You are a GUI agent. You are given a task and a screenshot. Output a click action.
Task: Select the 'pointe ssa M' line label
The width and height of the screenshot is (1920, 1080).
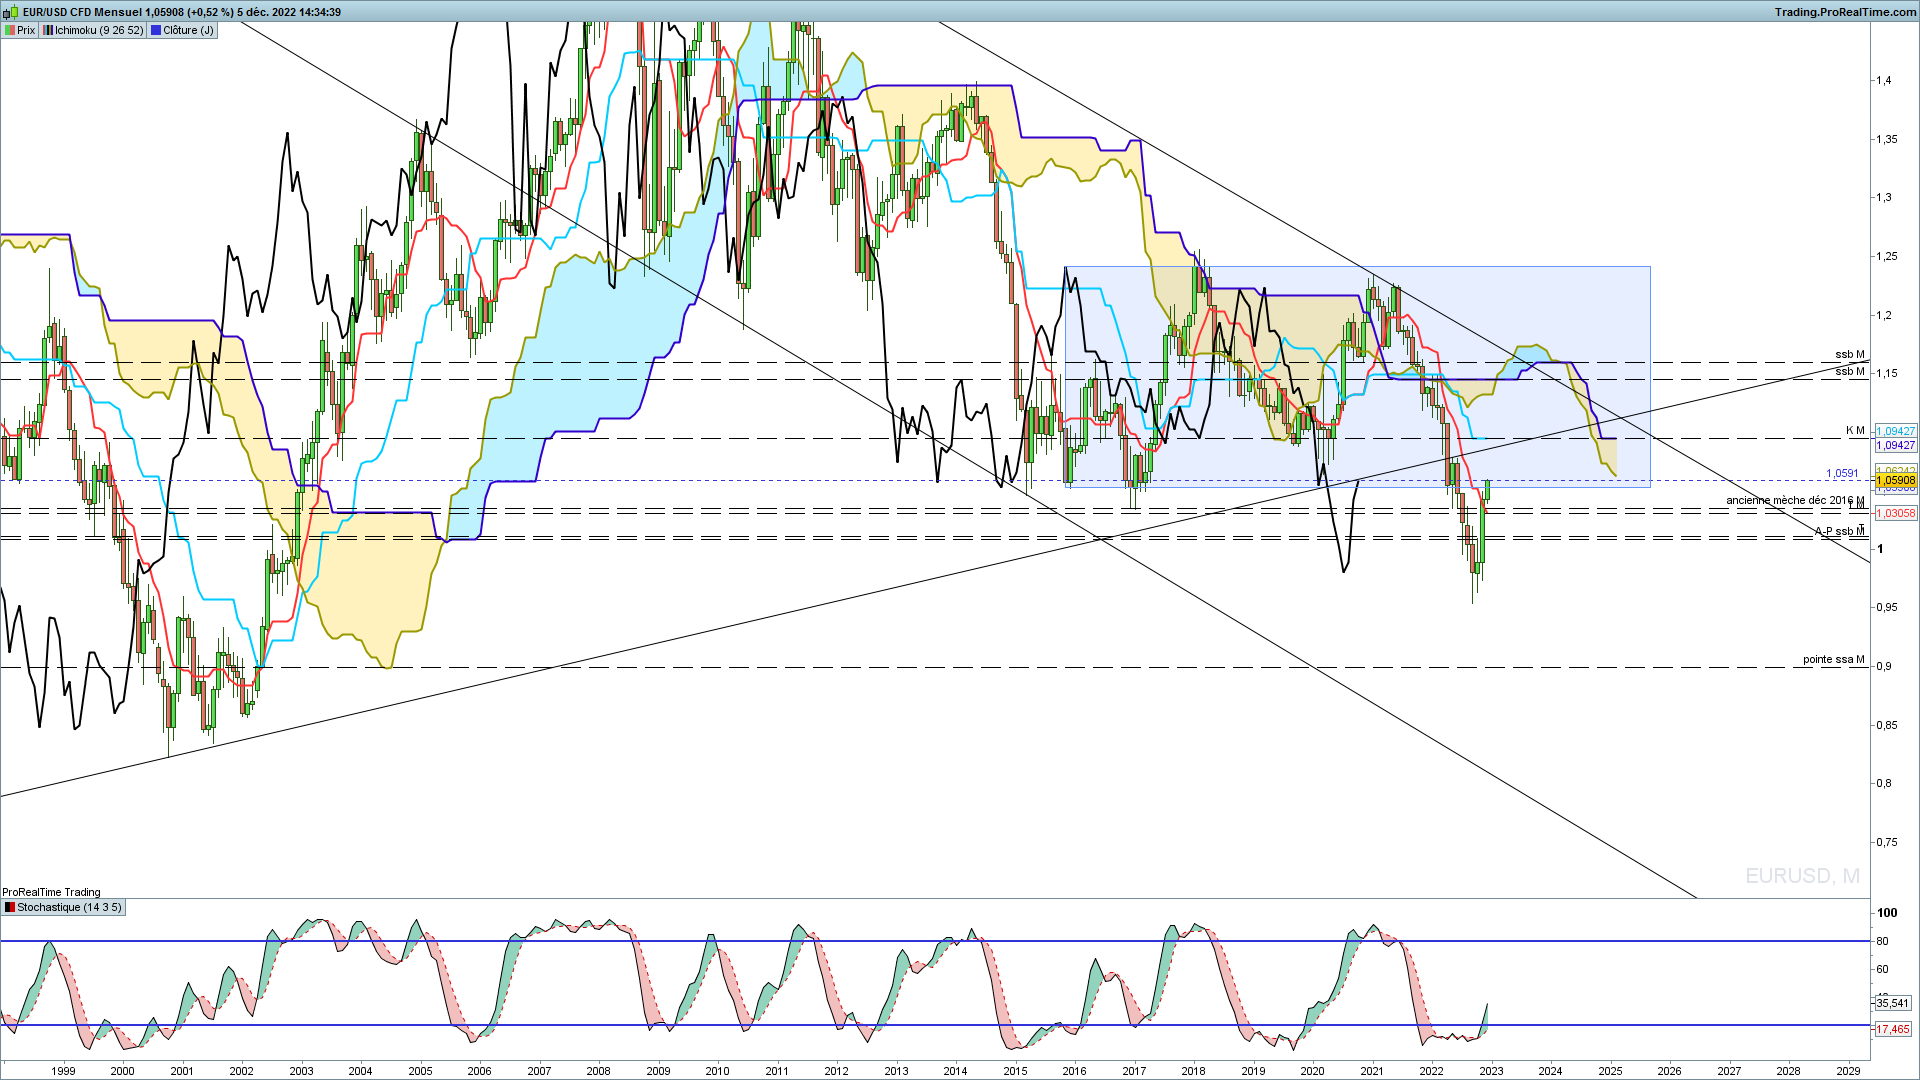[1834, 659]
